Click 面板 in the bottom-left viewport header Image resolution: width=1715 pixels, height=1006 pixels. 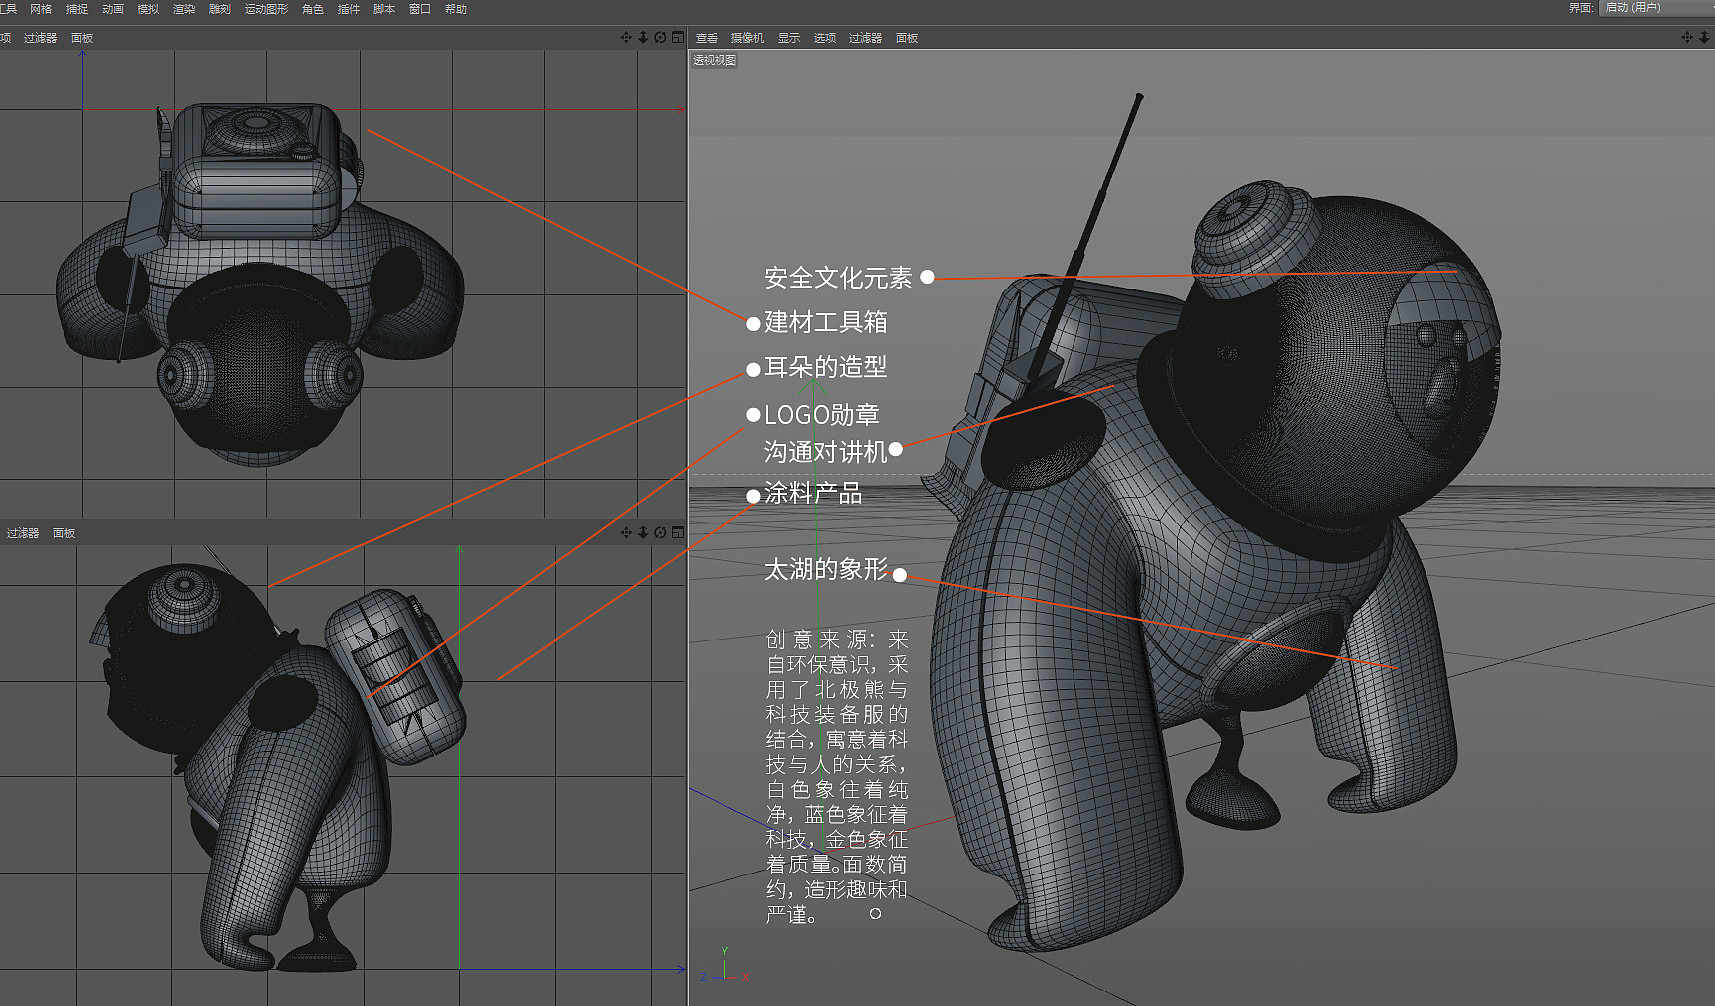point(64,532)
